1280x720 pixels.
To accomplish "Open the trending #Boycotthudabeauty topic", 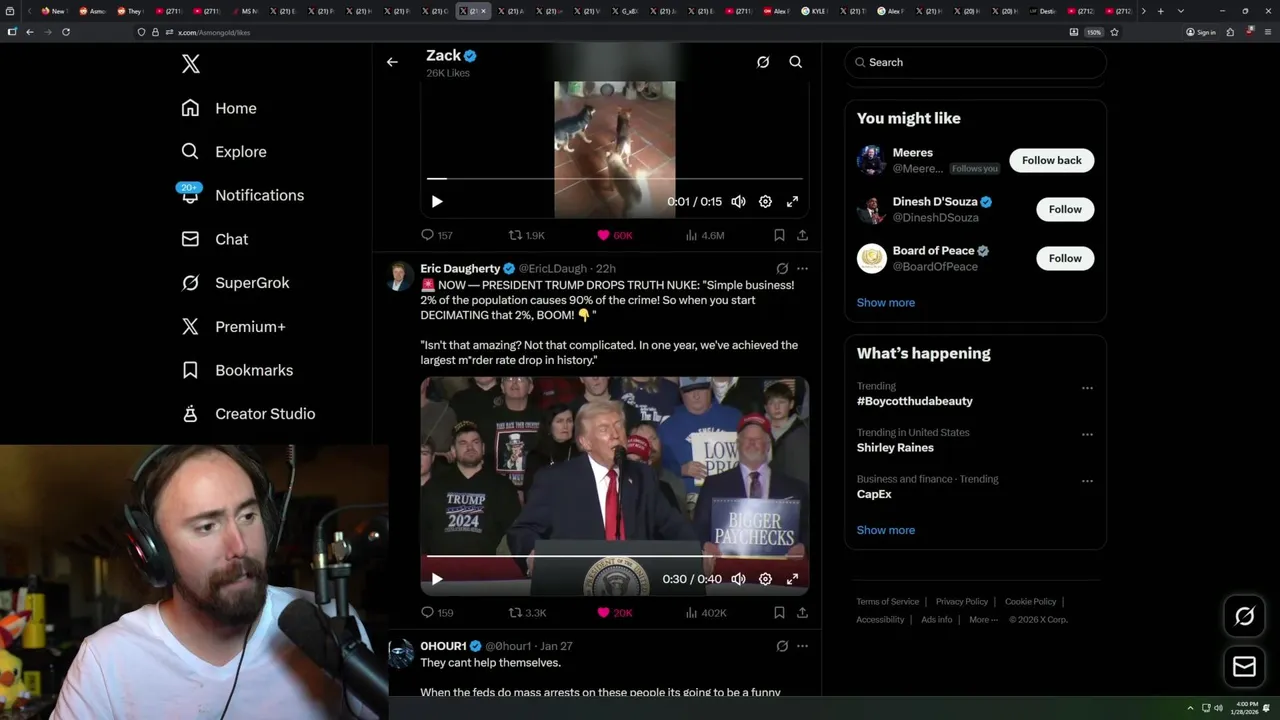I will [x=914, y=401].
